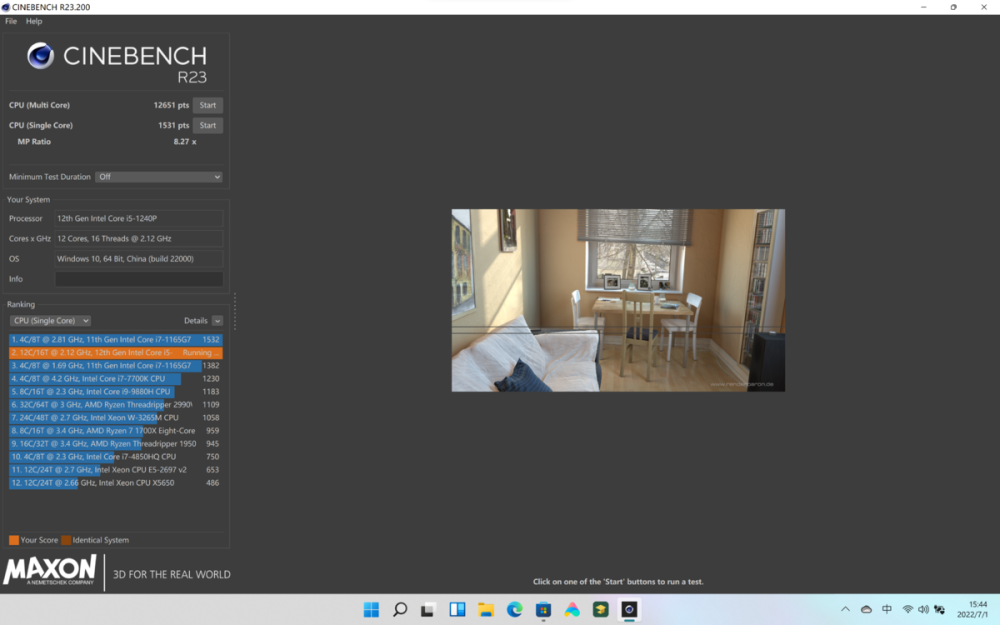Click the MP Ratio value 8.27 x
The width and height of the screenshot is (1000, 625).
coord(185,142)
